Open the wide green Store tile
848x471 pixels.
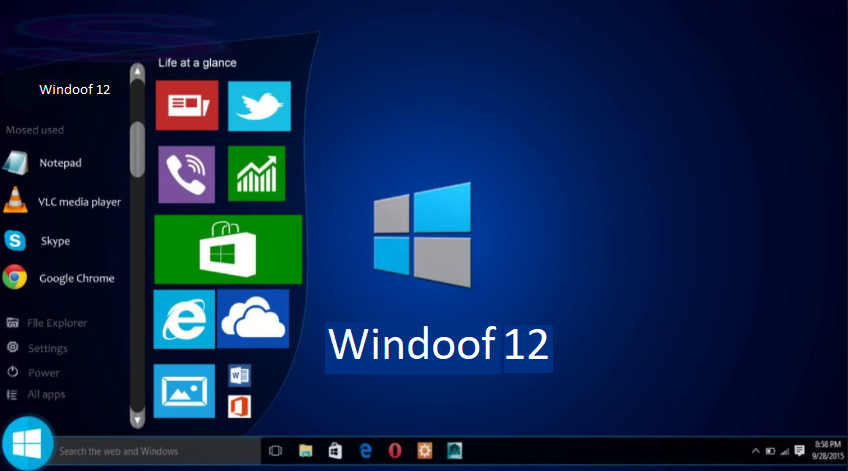(x=228, y=249)
